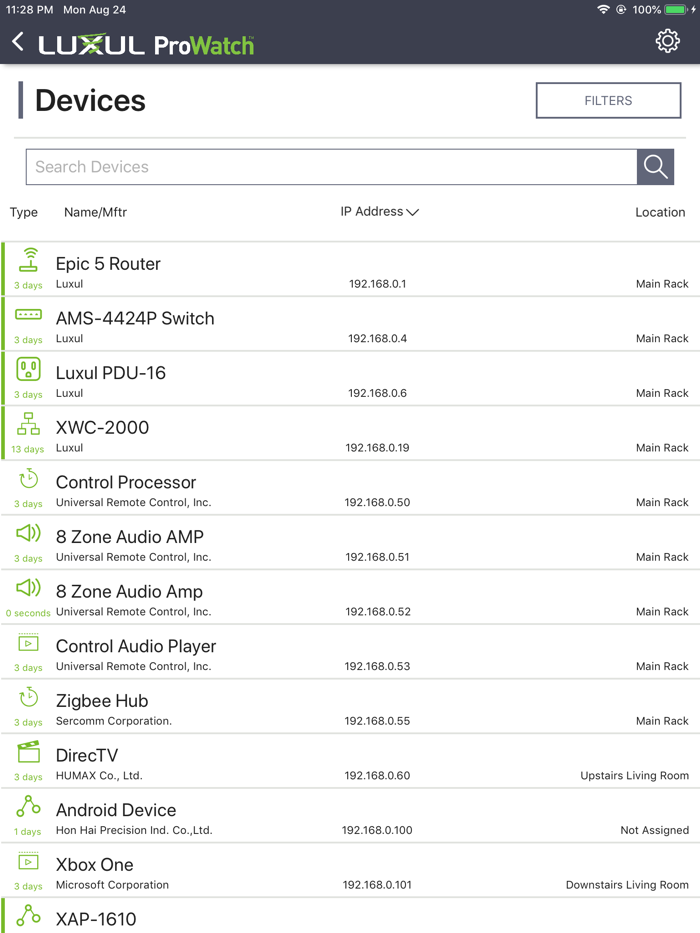Sort by Name/Mftr column header
Screen dimensions: 700x933
[x=95, y=212]
